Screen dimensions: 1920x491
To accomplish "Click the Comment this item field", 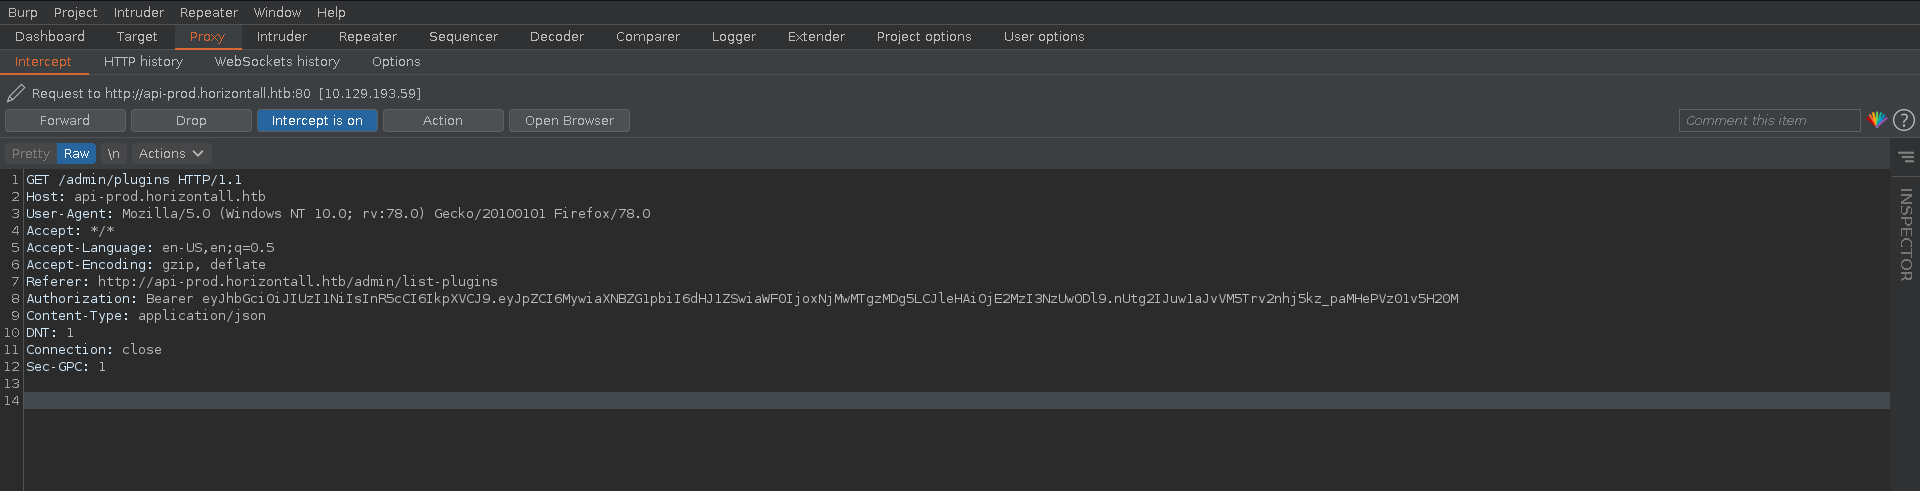I will click(1768, 120).
